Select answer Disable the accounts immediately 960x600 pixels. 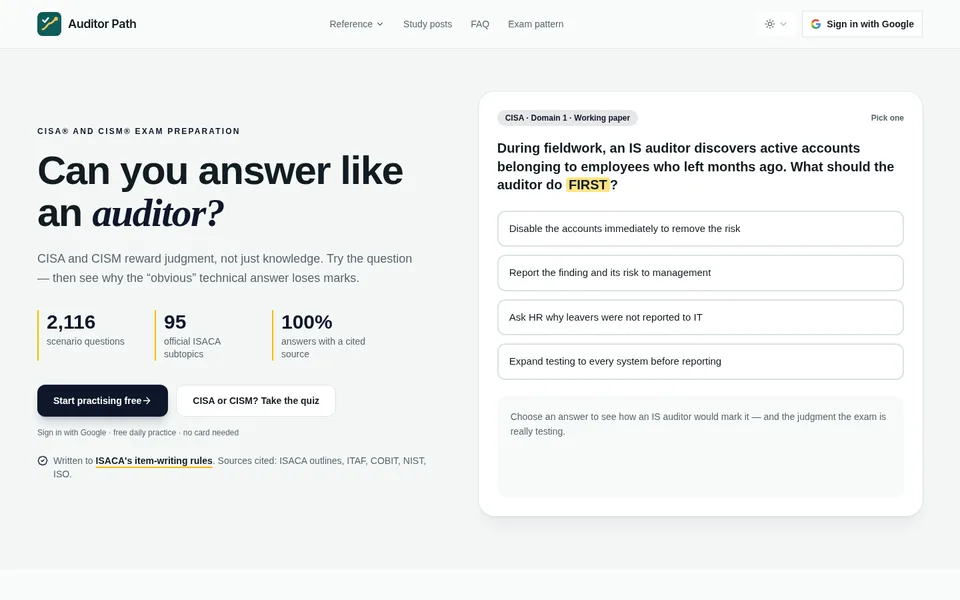pyautogui.click(x=700, y=228)
